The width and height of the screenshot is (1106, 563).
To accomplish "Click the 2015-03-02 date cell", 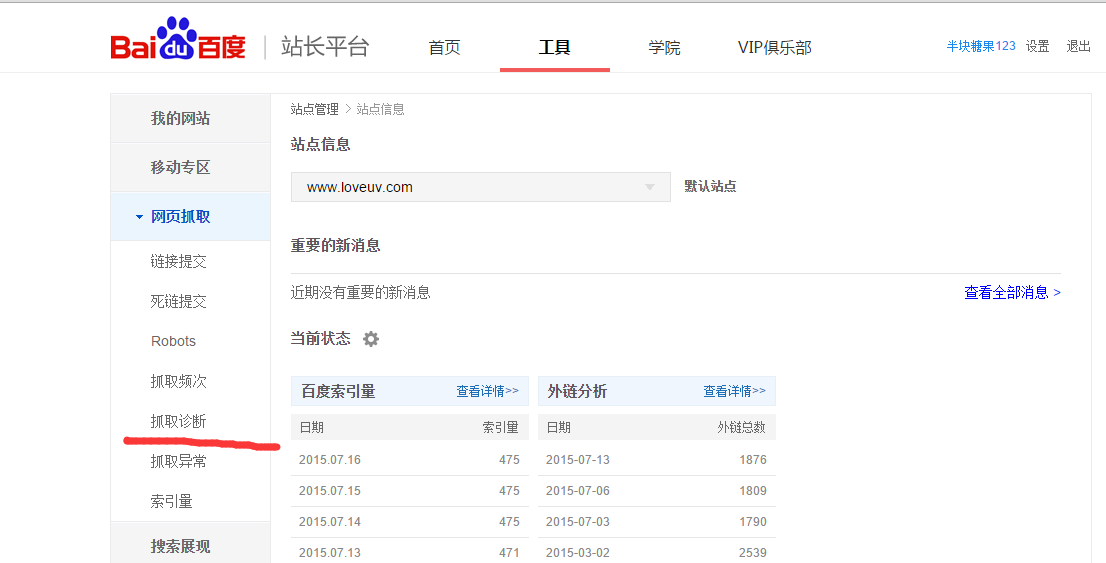I will 578,553.
